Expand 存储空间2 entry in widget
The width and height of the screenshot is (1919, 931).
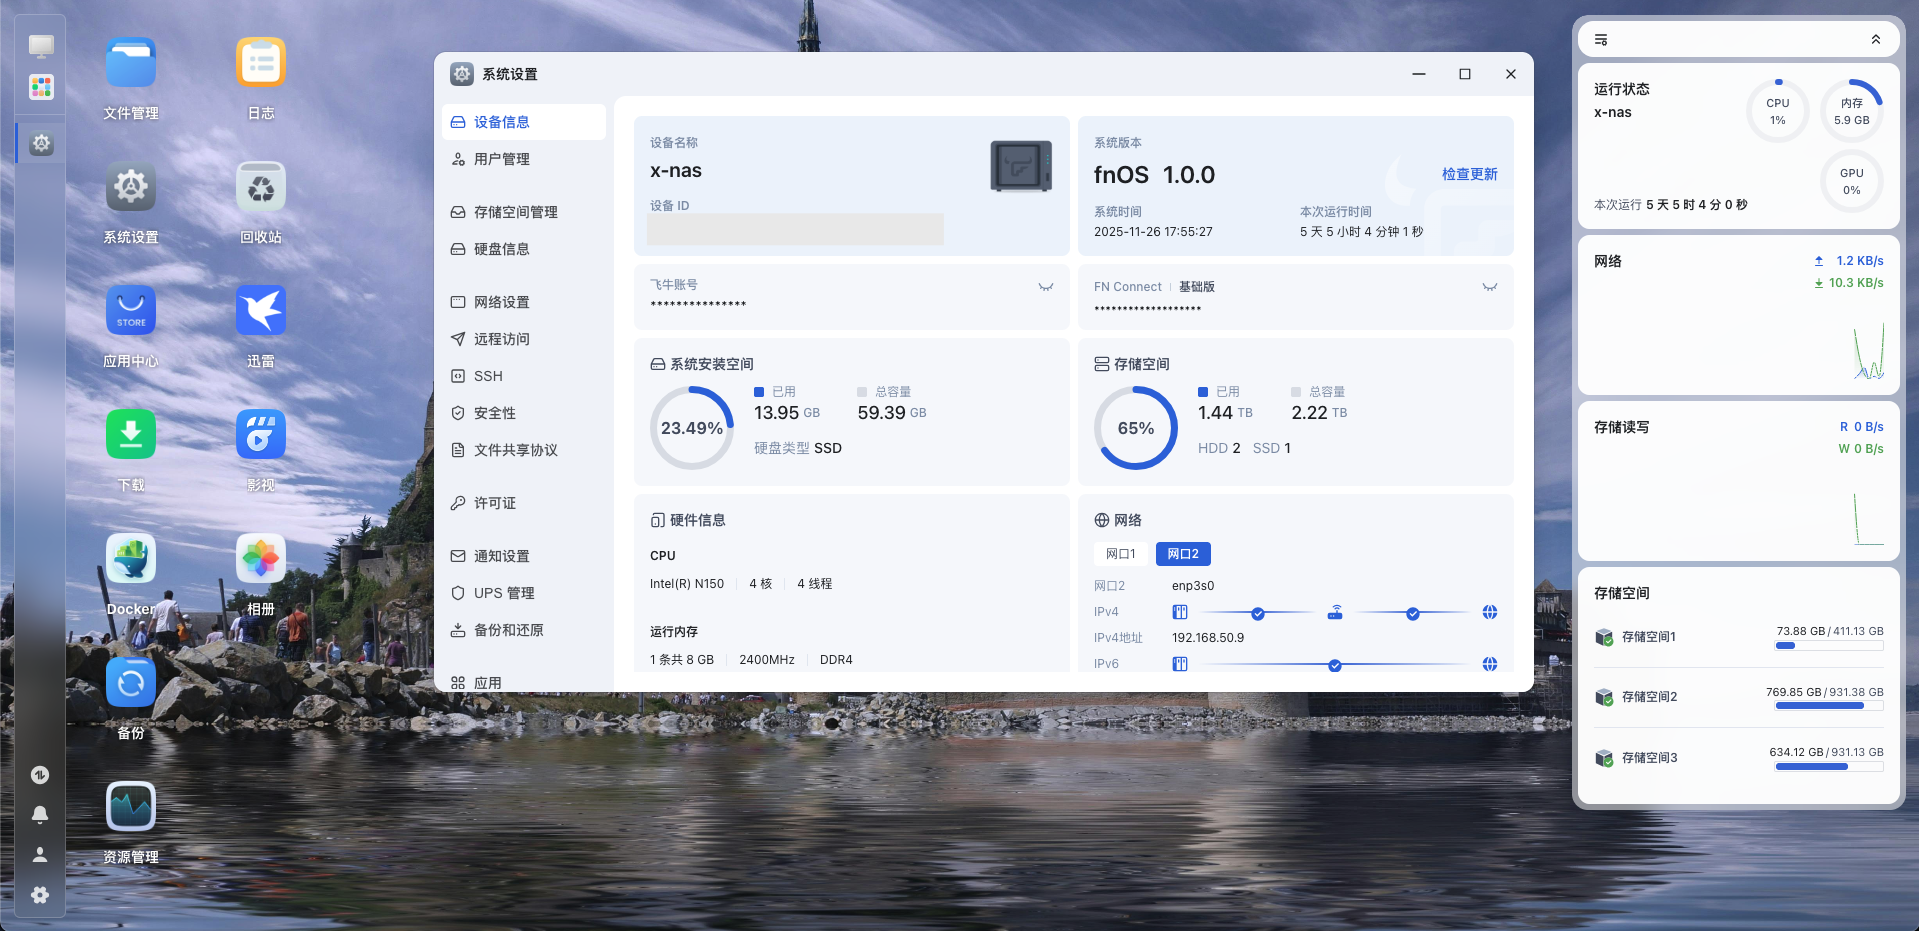click(1649, 697)
